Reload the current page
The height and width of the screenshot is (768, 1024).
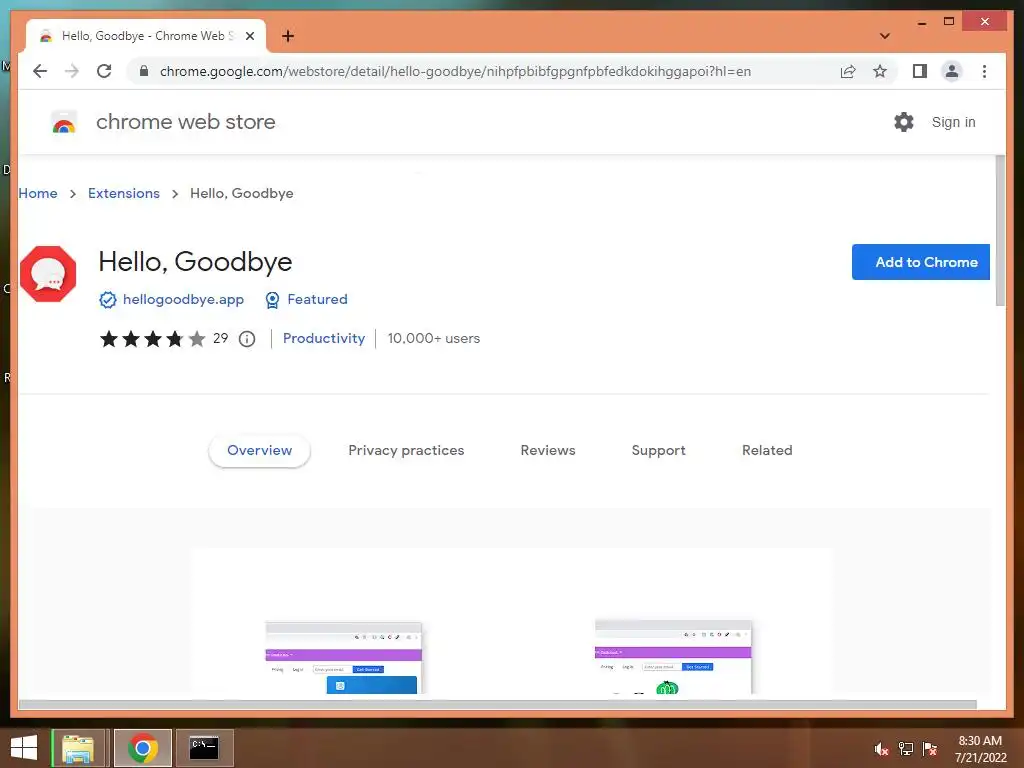tap(104, 71)
